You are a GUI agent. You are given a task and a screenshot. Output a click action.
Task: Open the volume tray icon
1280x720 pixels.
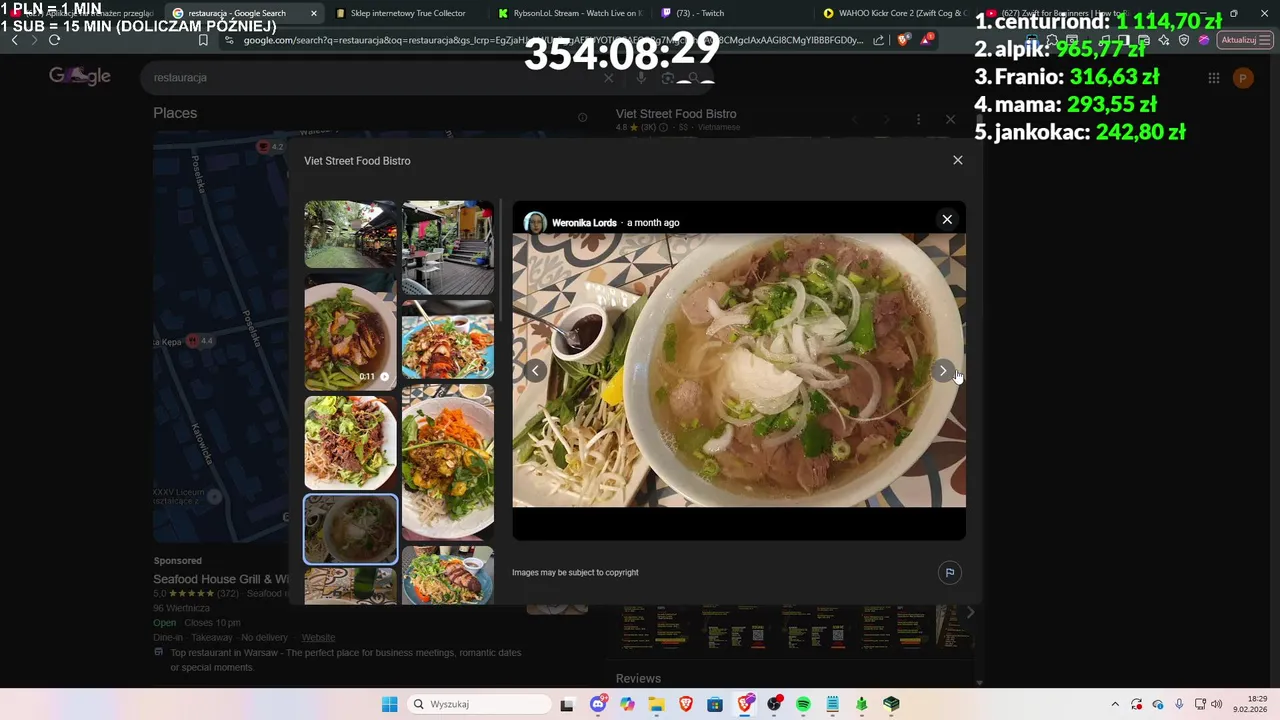click(1217, 704)
